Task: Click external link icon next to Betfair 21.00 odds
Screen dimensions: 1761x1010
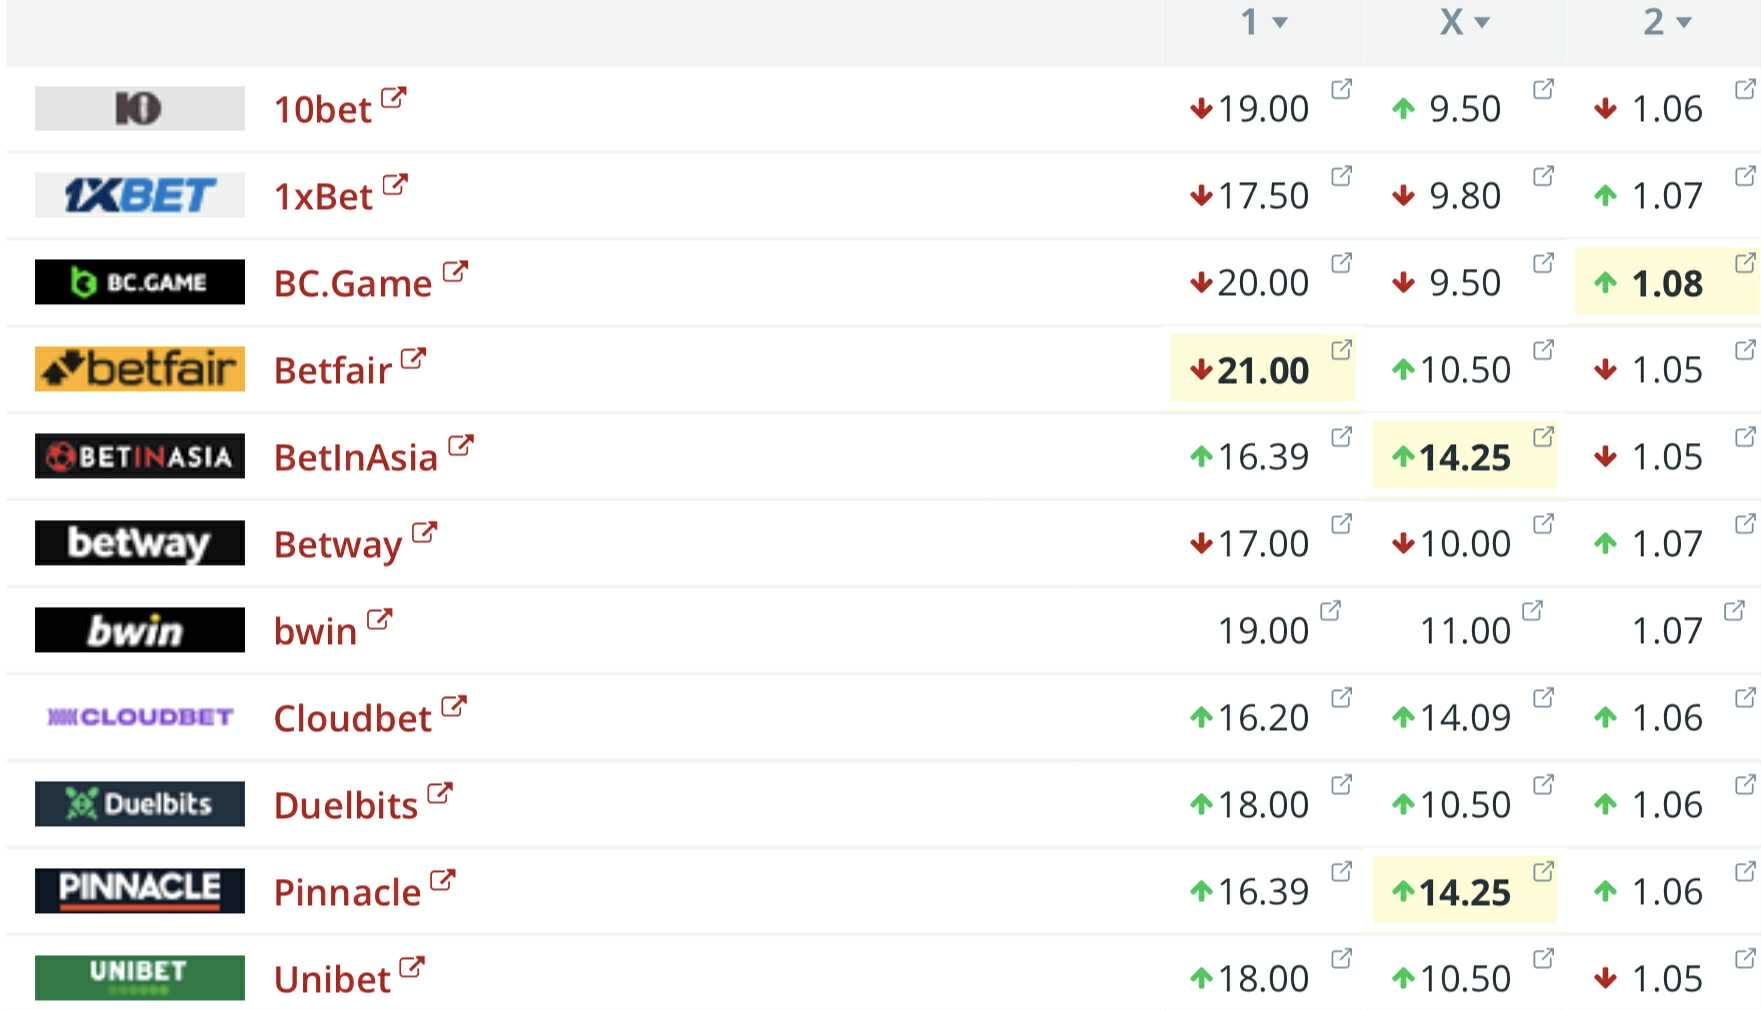Action: (1341, 349)
